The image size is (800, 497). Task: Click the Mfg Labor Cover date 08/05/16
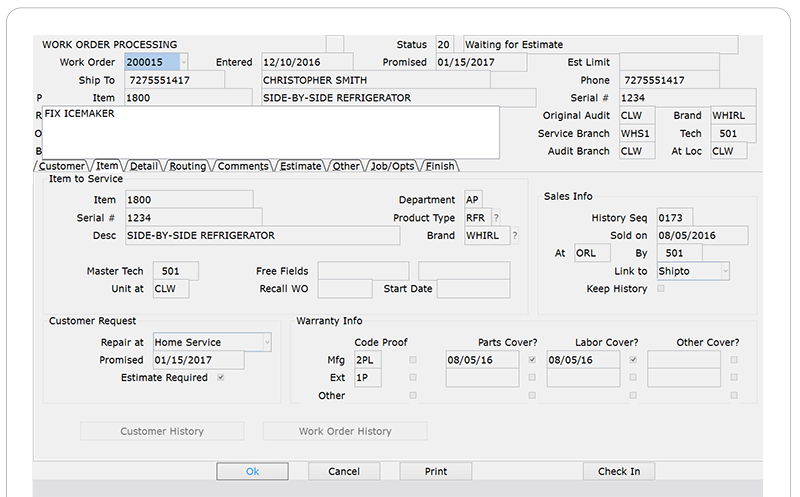pos(583,360)
